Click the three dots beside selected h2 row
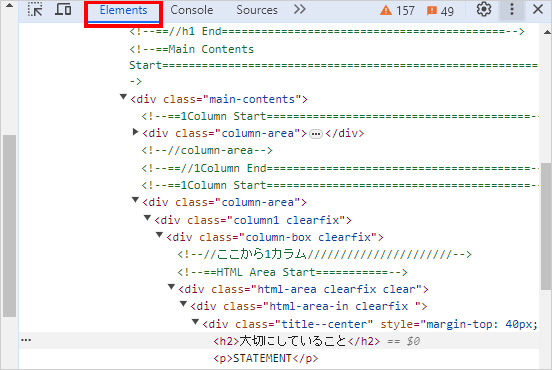The image size is (552, 370). pos(26,340)
